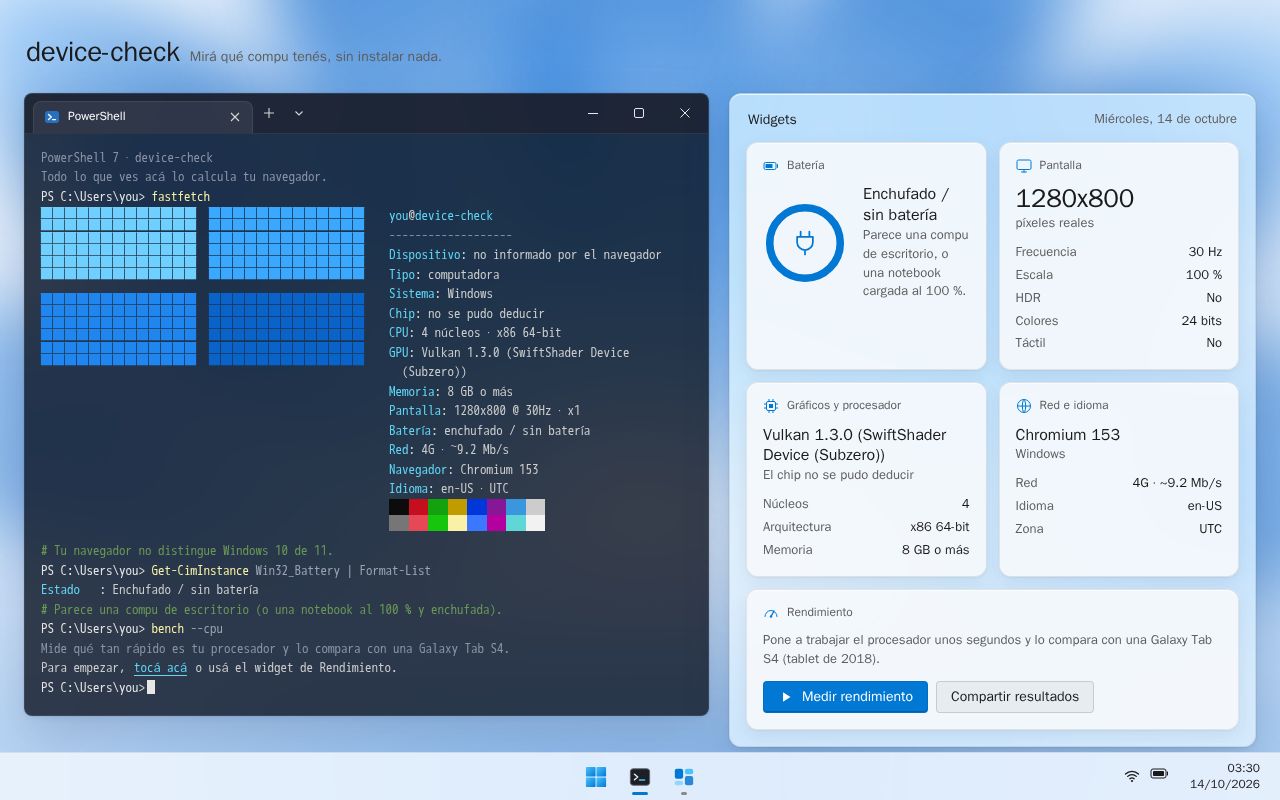
Task: Click the 'UTC' Zona value
Action: 1210,529
